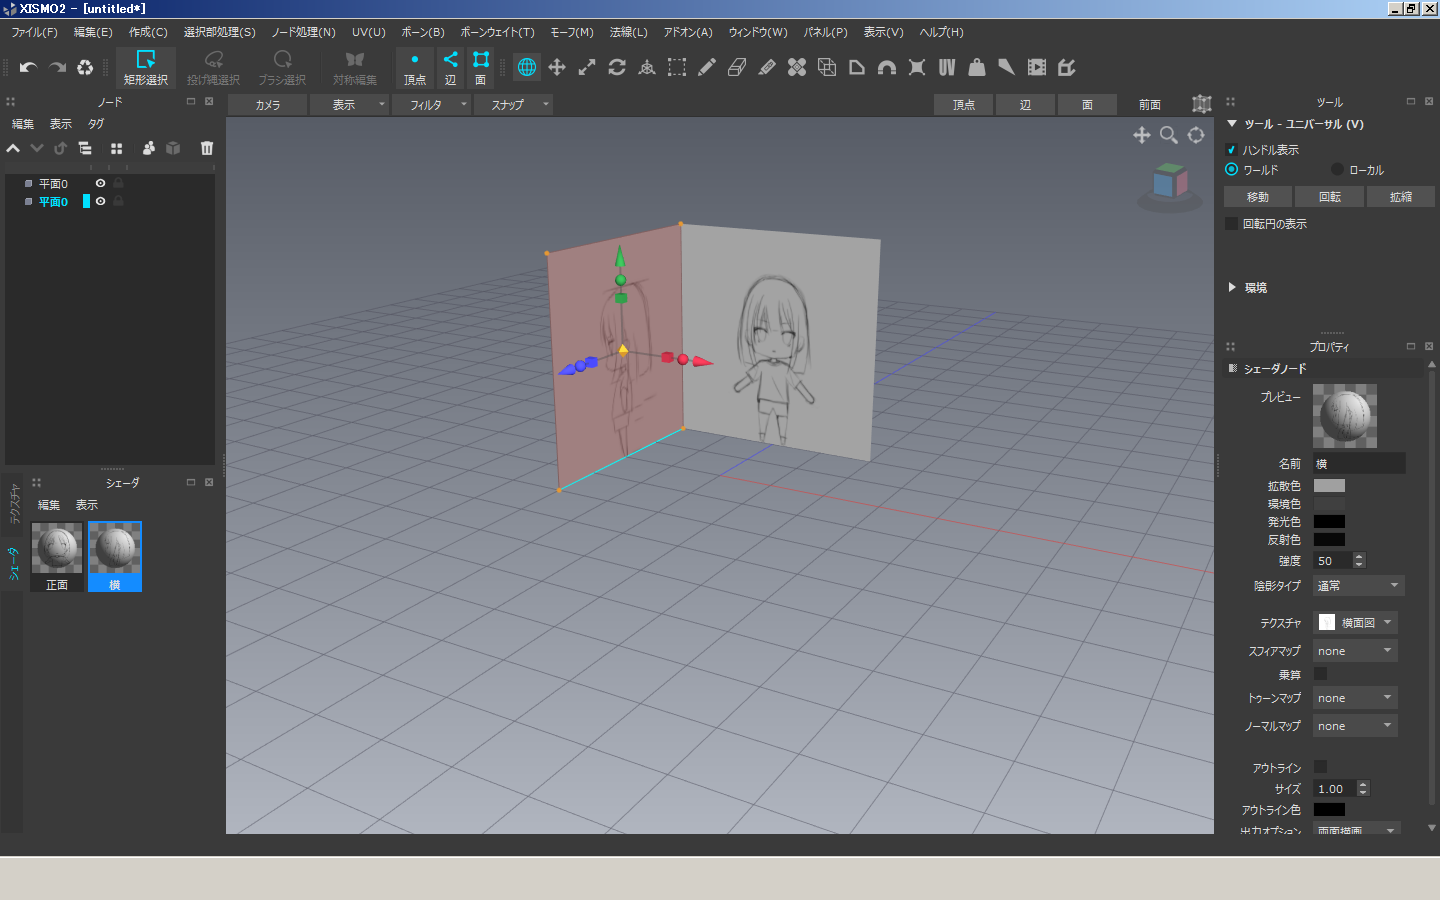This screenshot has height=900, width=1440.
Task: Toggle lock of white 平面0 node
Action: click(118, 183)
